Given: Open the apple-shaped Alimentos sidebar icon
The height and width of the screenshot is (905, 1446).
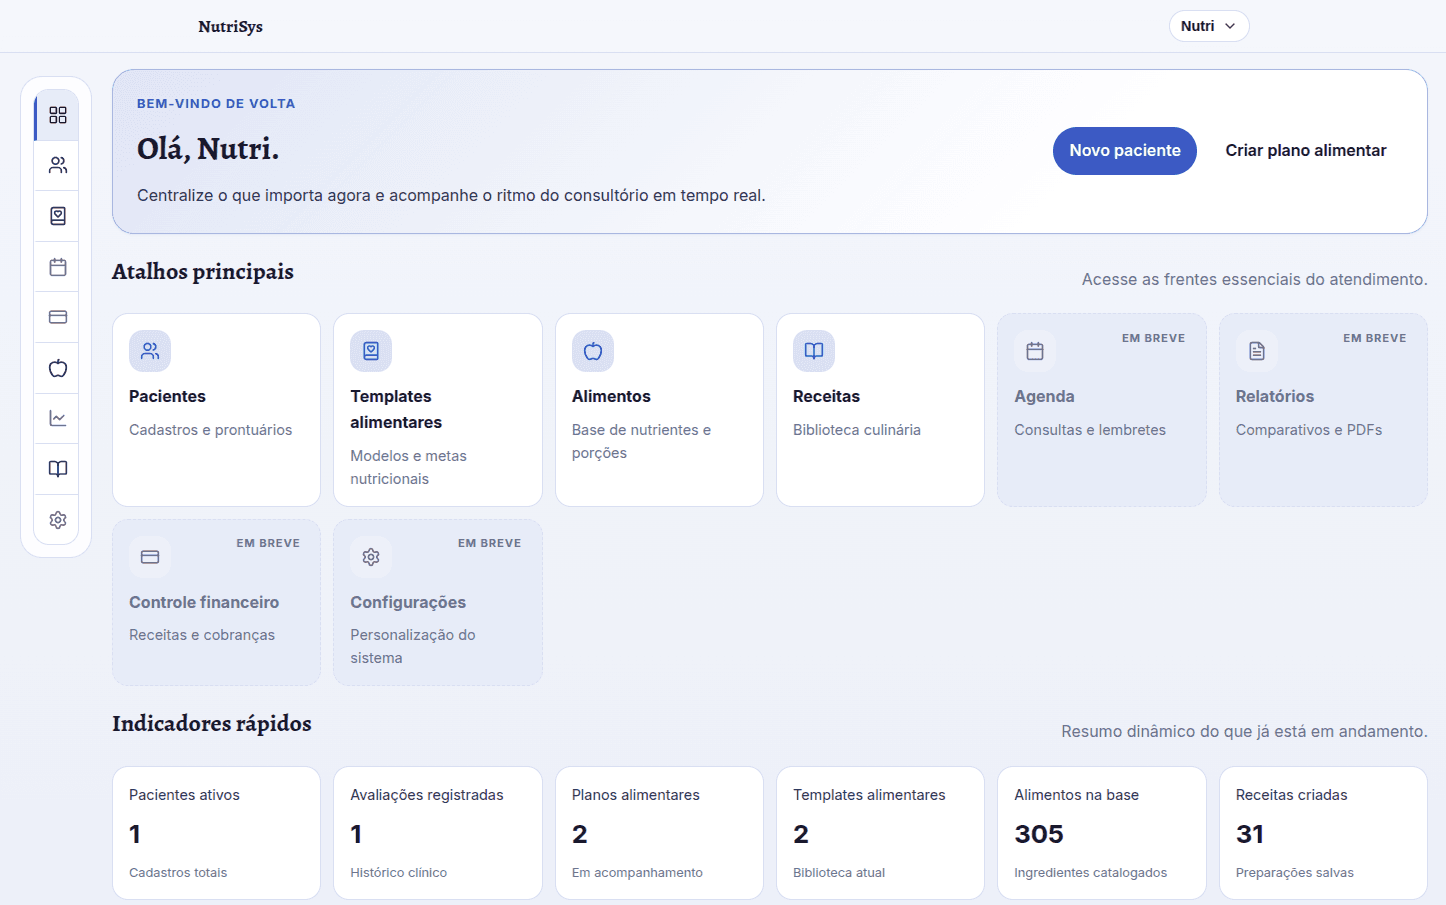Looking at the screenshot, I should coord(57,367).
